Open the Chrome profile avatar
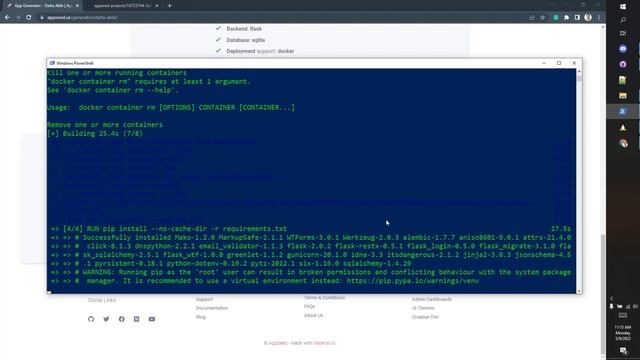The width and height of the screenshot is (640, 360). click(x=588, y=18)
